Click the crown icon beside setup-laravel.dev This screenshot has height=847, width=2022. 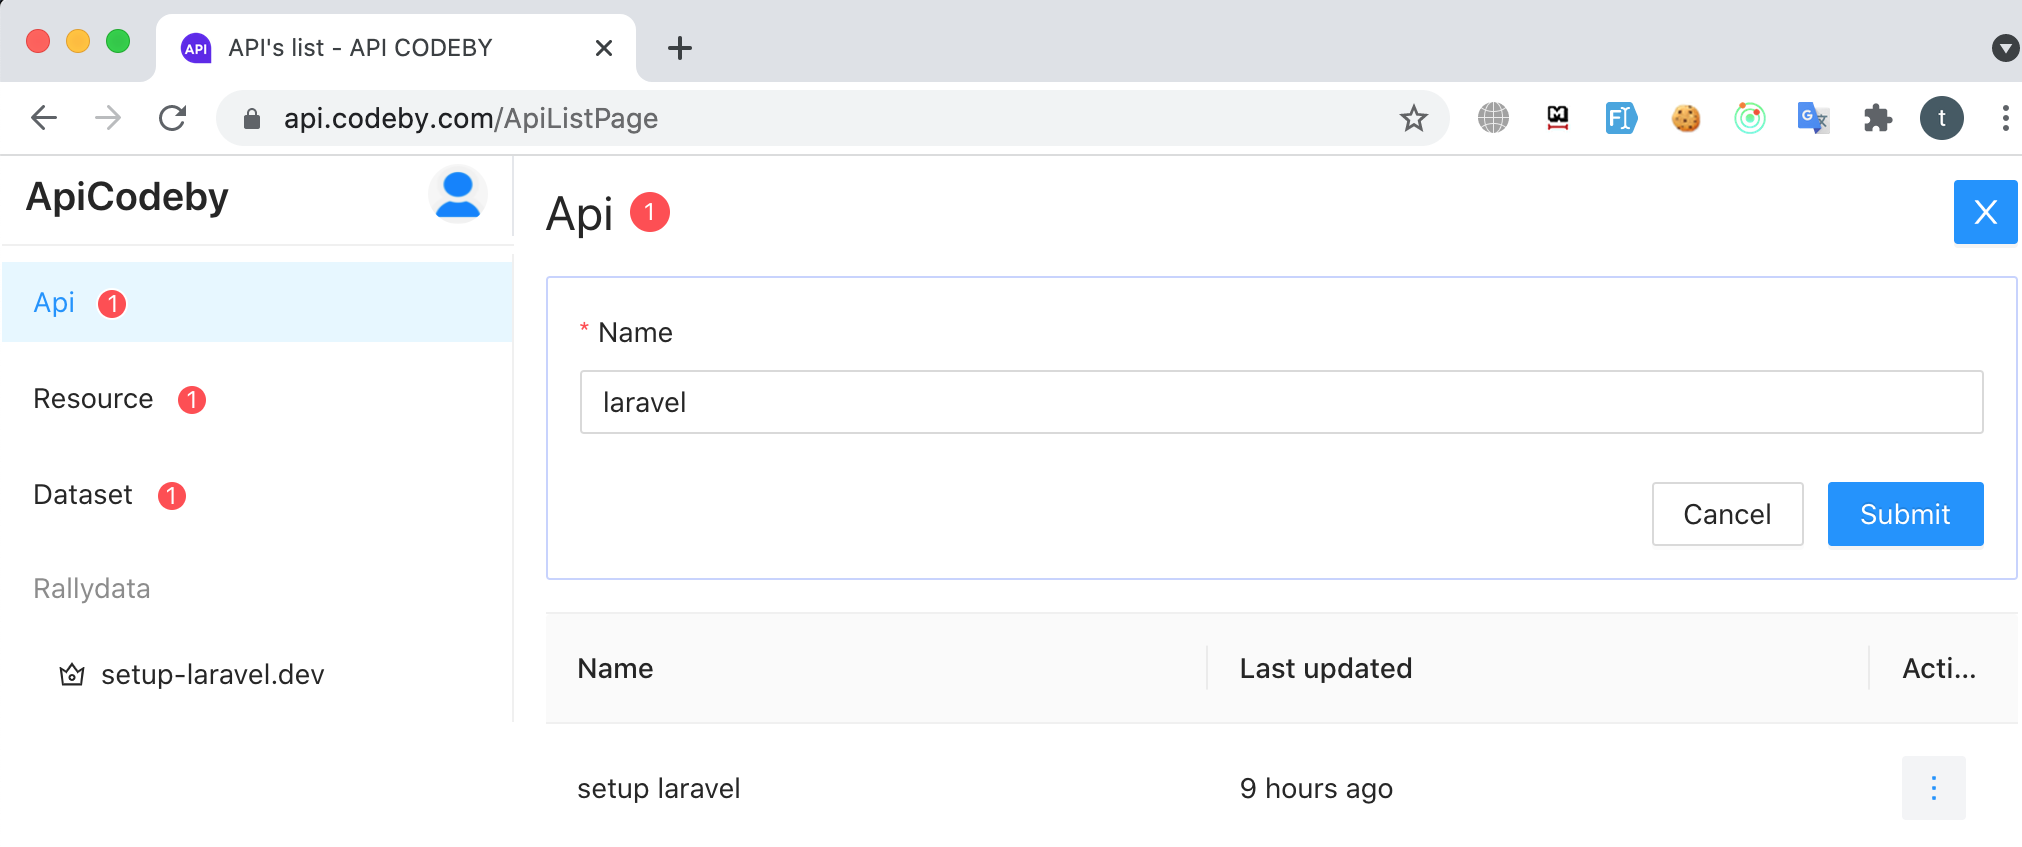(72, 675)
